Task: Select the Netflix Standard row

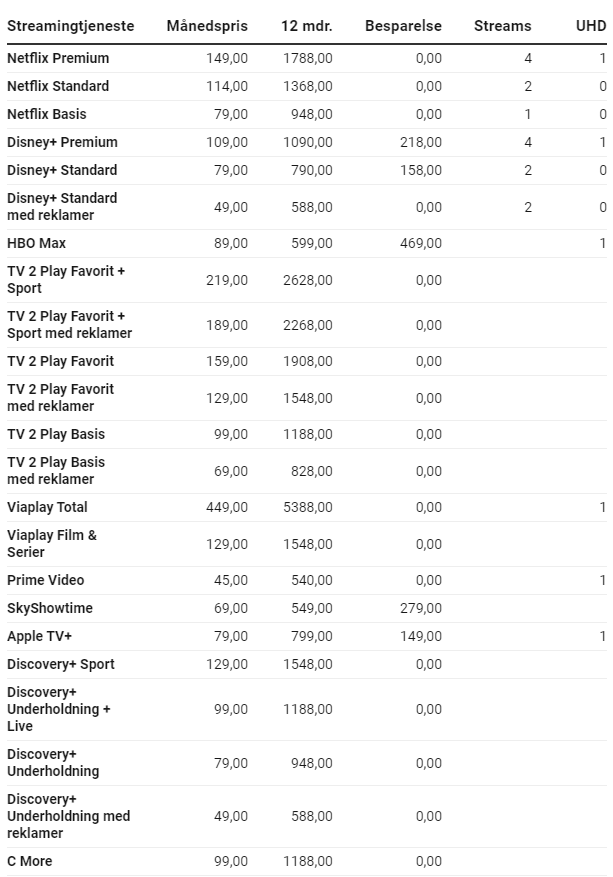Action: click(306, 87)
